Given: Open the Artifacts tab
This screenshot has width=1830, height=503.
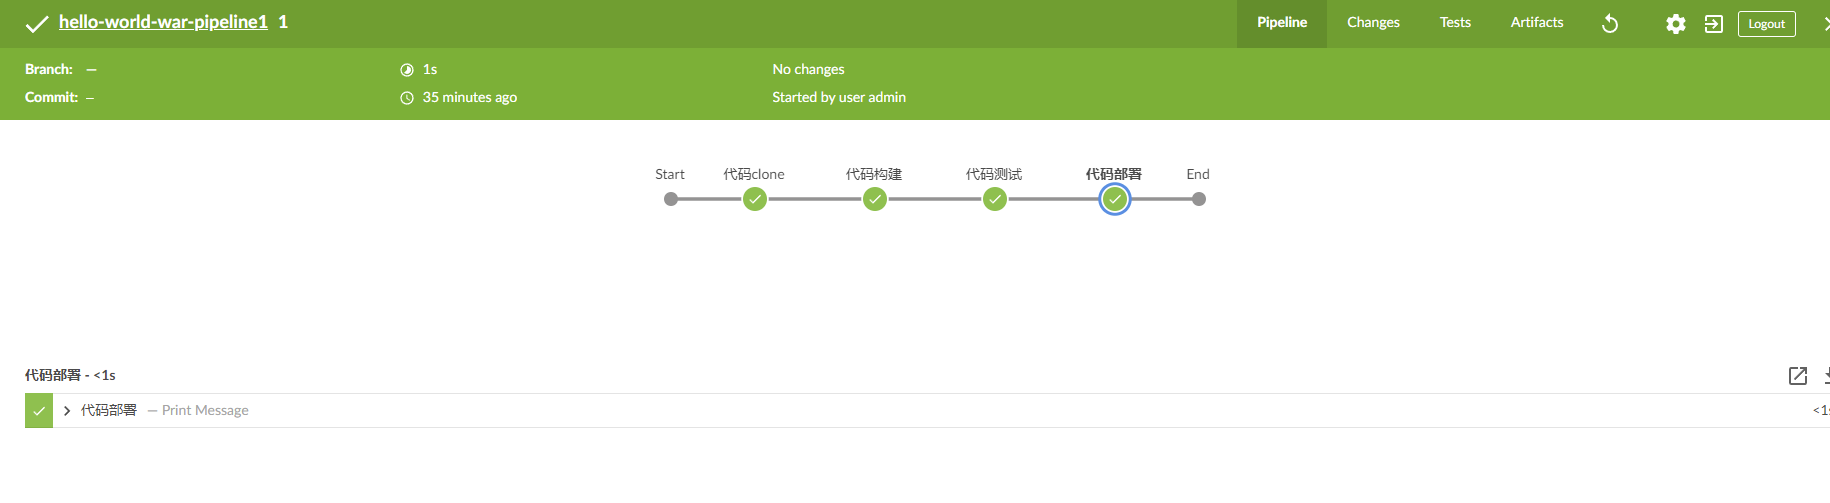Looking at the screenshot, I should click(1536, 23).
